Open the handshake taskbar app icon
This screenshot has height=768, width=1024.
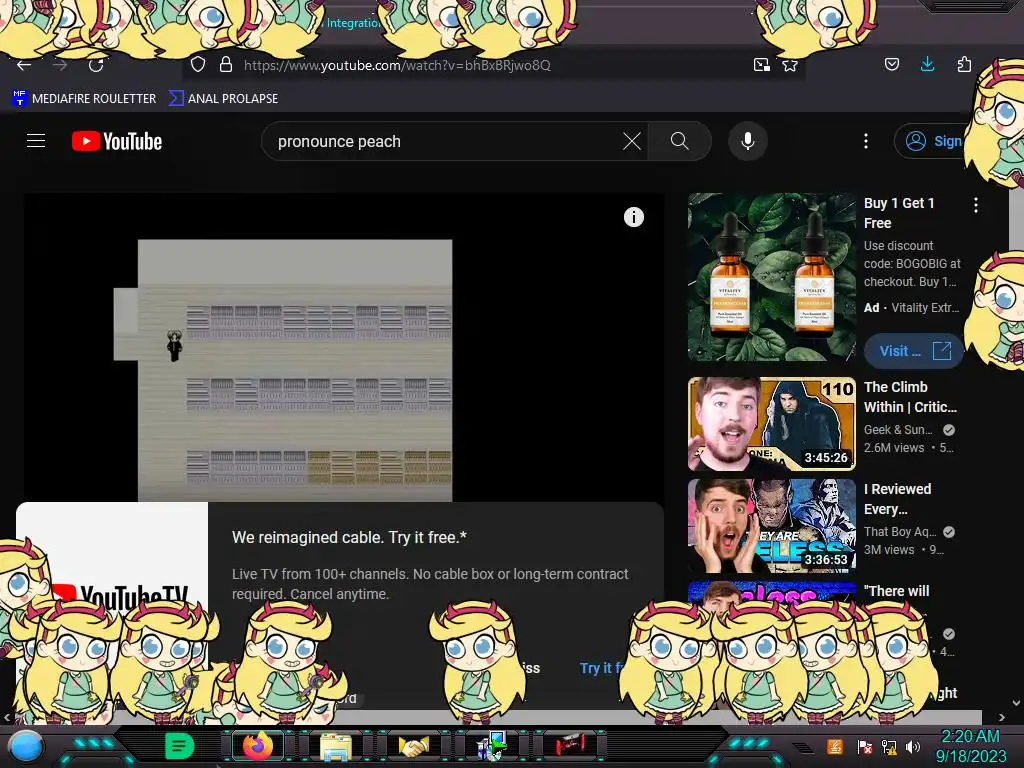click(x=415, y=746)
